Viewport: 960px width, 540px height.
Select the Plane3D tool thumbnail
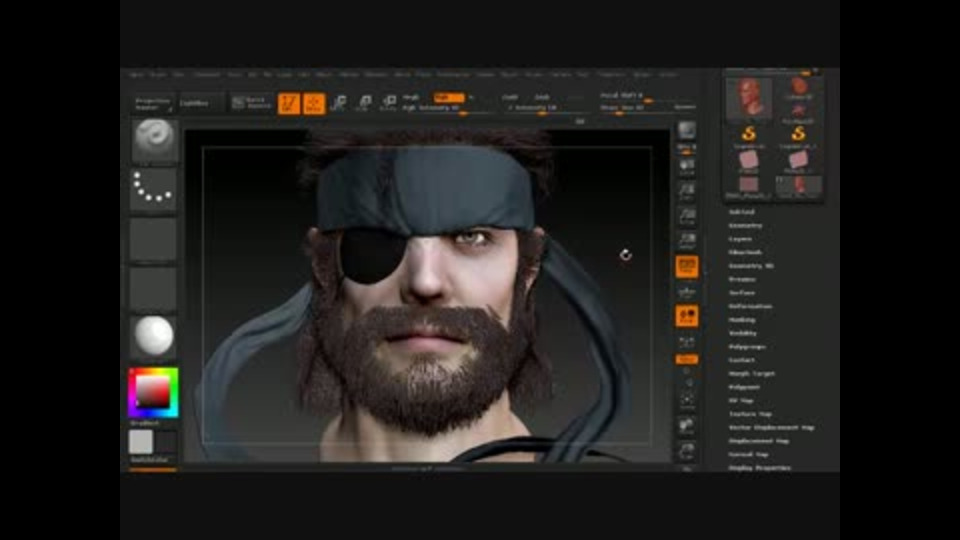749,161
